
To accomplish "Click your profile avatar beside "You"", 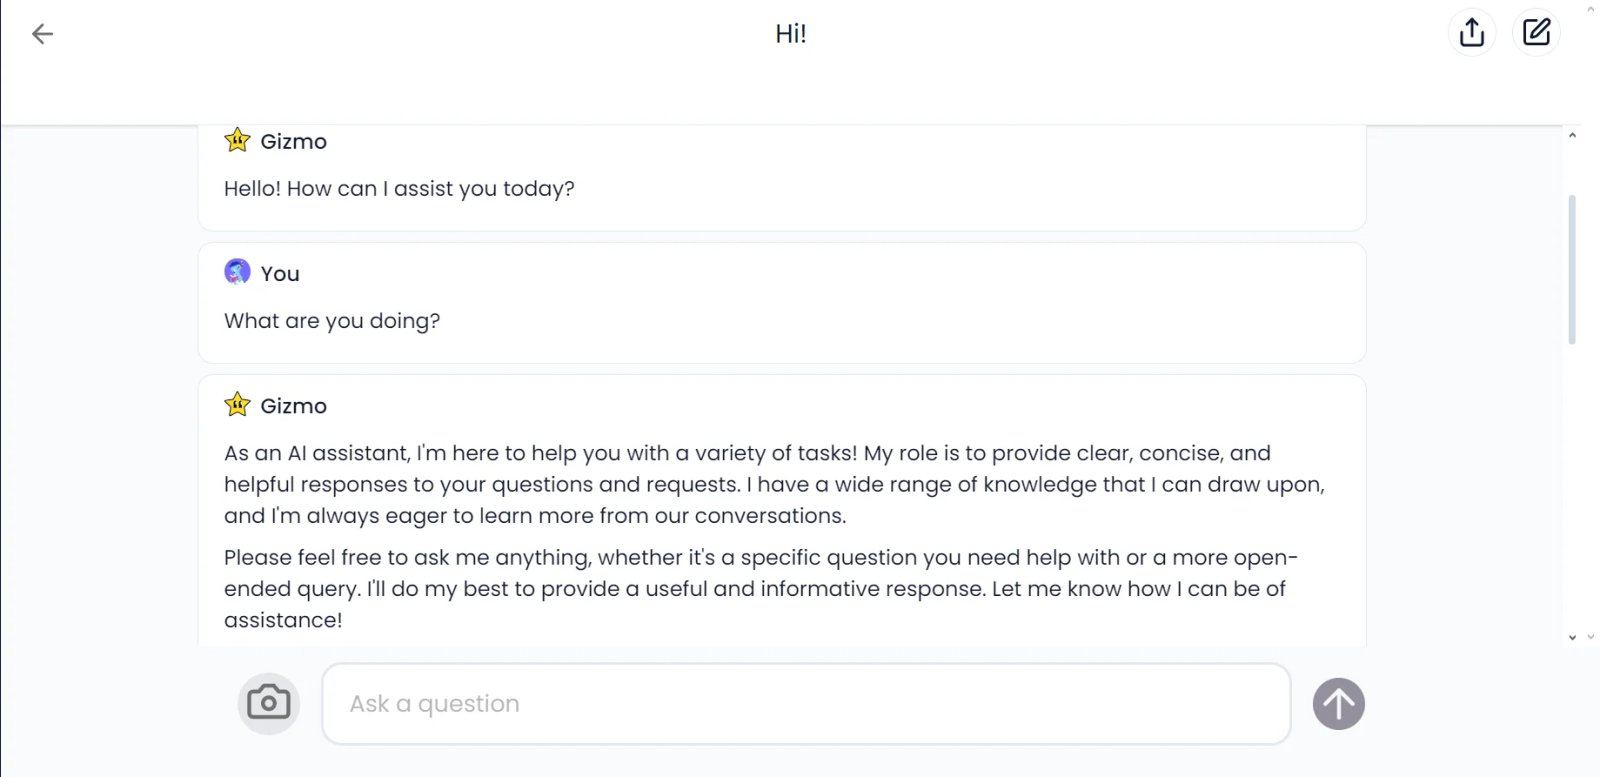I will 237,272.
